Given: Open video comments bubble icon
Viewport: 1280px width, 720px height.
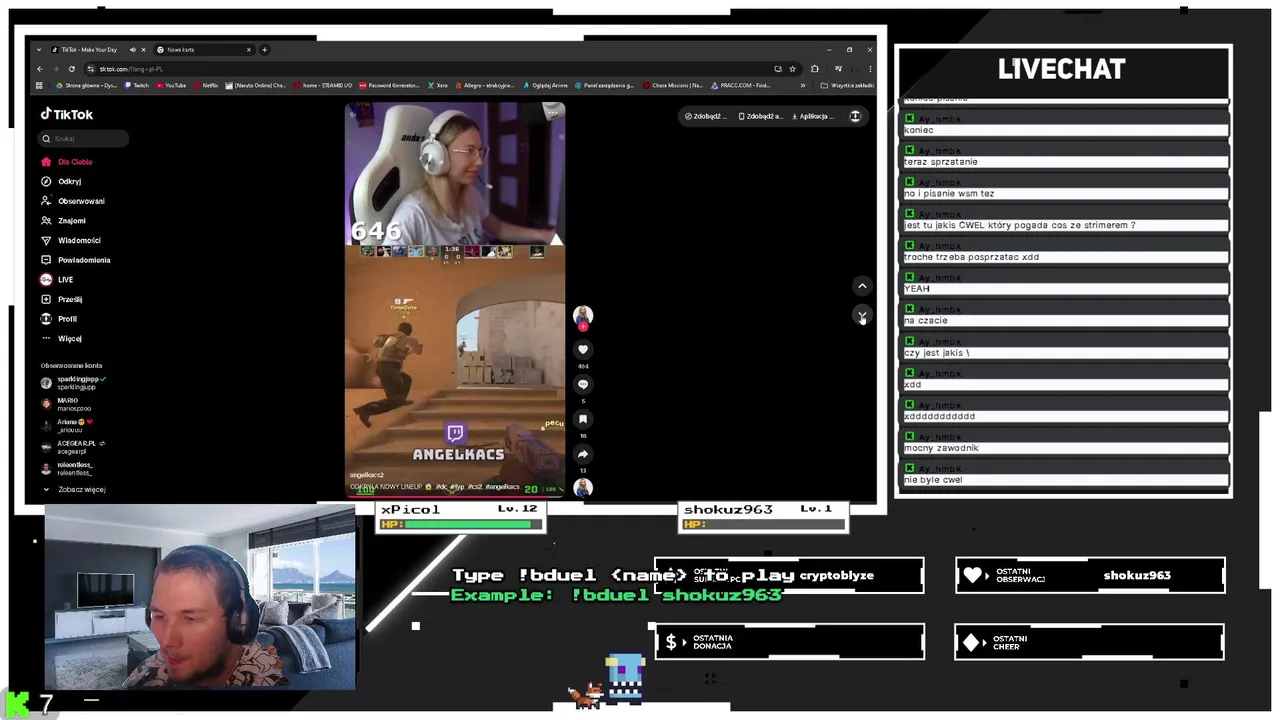Looking at the screenshot, I should point(583,384).
